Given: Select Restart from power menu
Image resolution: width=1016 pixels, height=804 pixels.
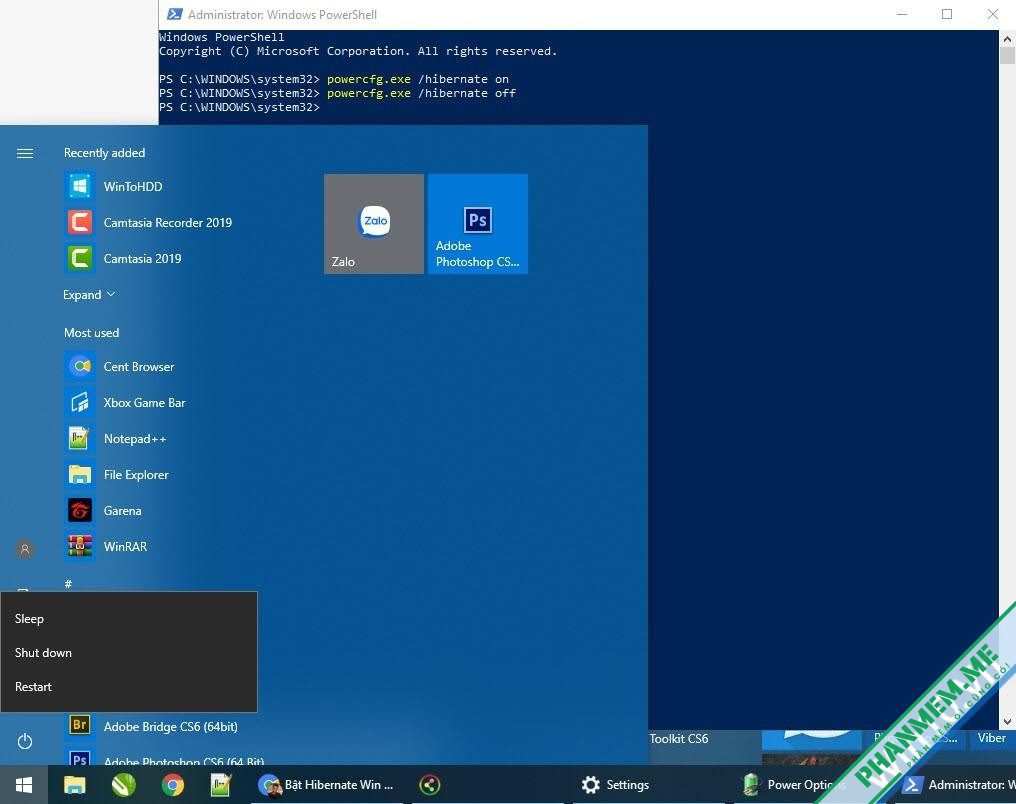Looking at the screenshot, I should pyautogui.click(x=129, y=687).
